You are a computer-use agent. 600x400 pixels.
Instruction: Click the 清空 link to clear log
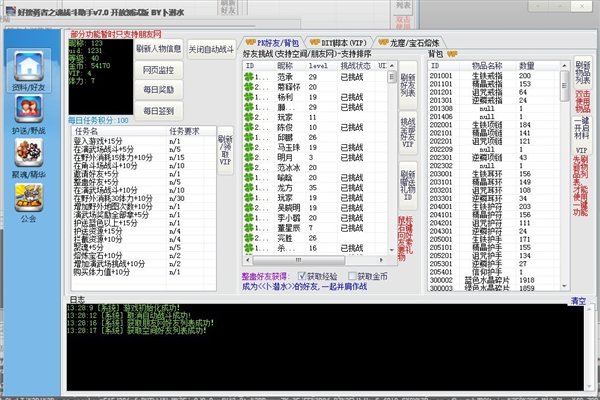pos(578,301)
